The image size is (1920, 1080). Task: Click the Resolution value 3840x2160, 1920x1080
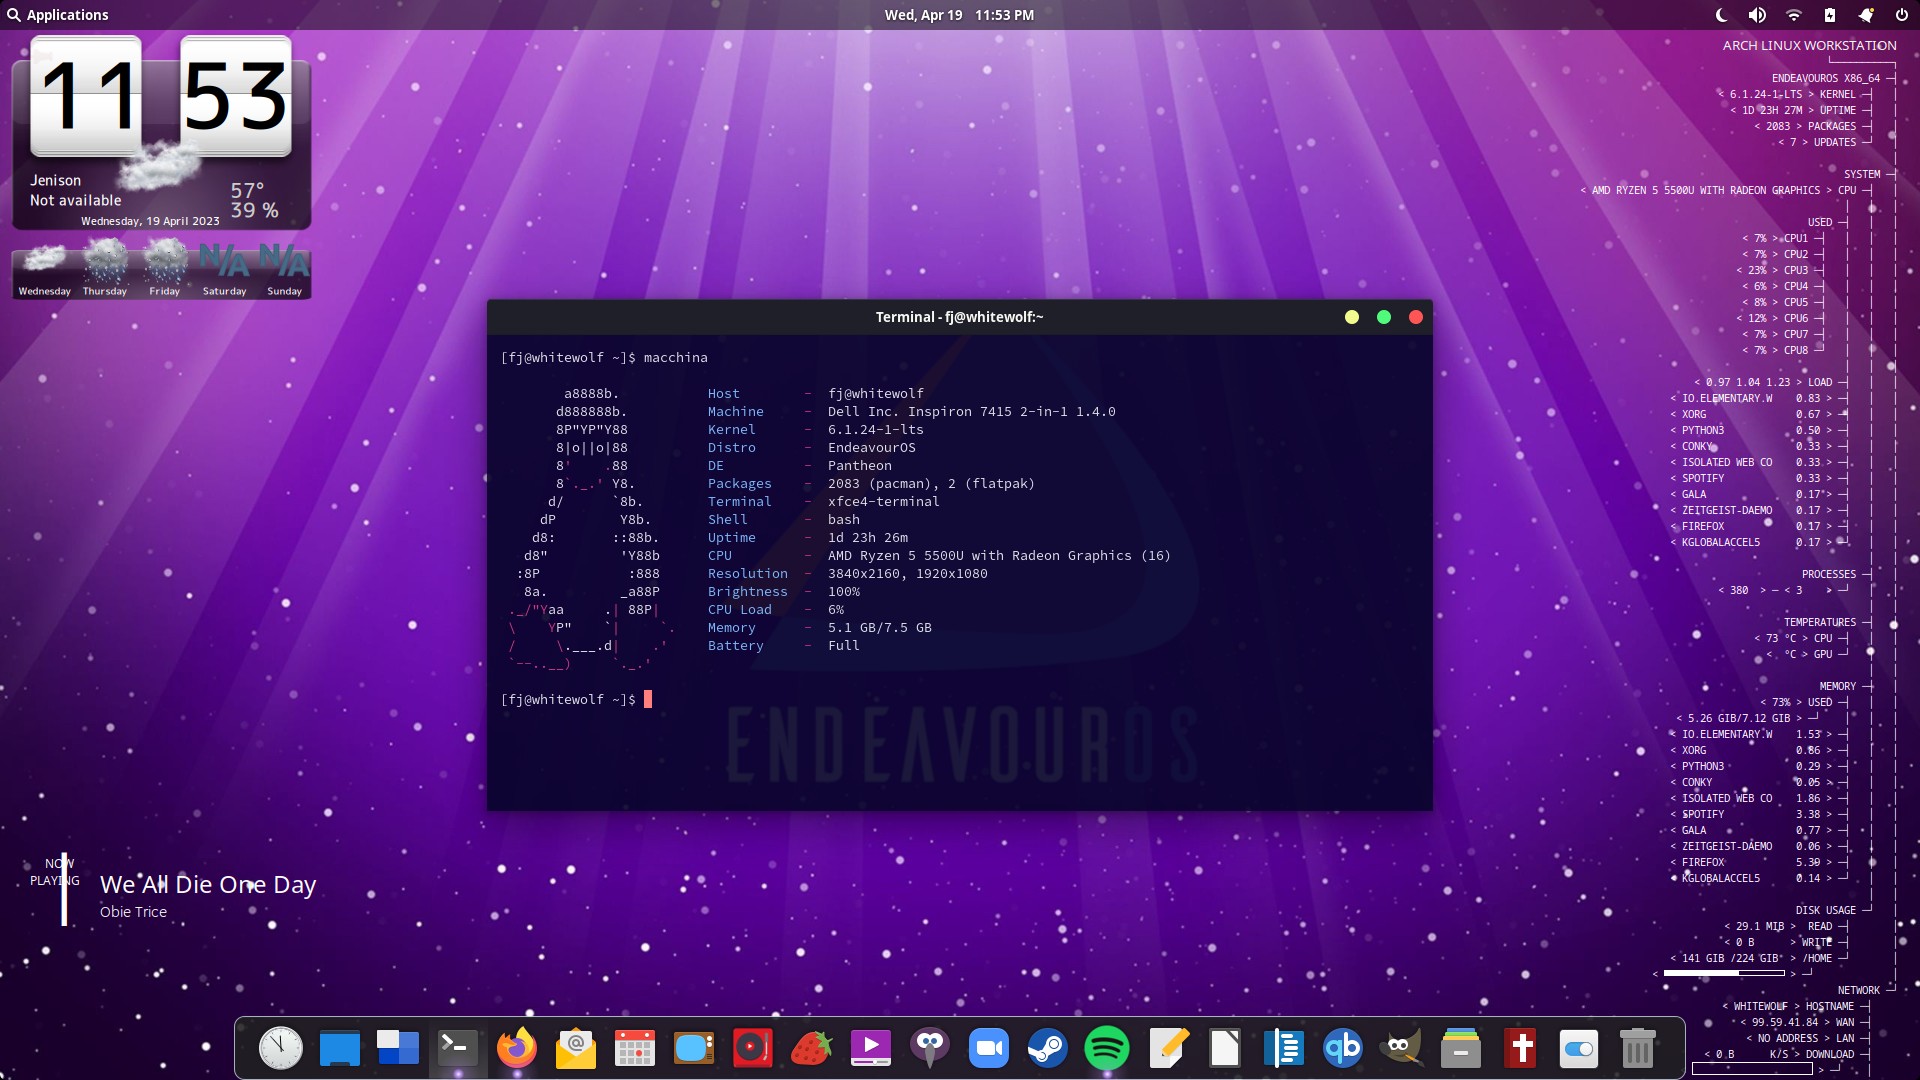(907, 573)
